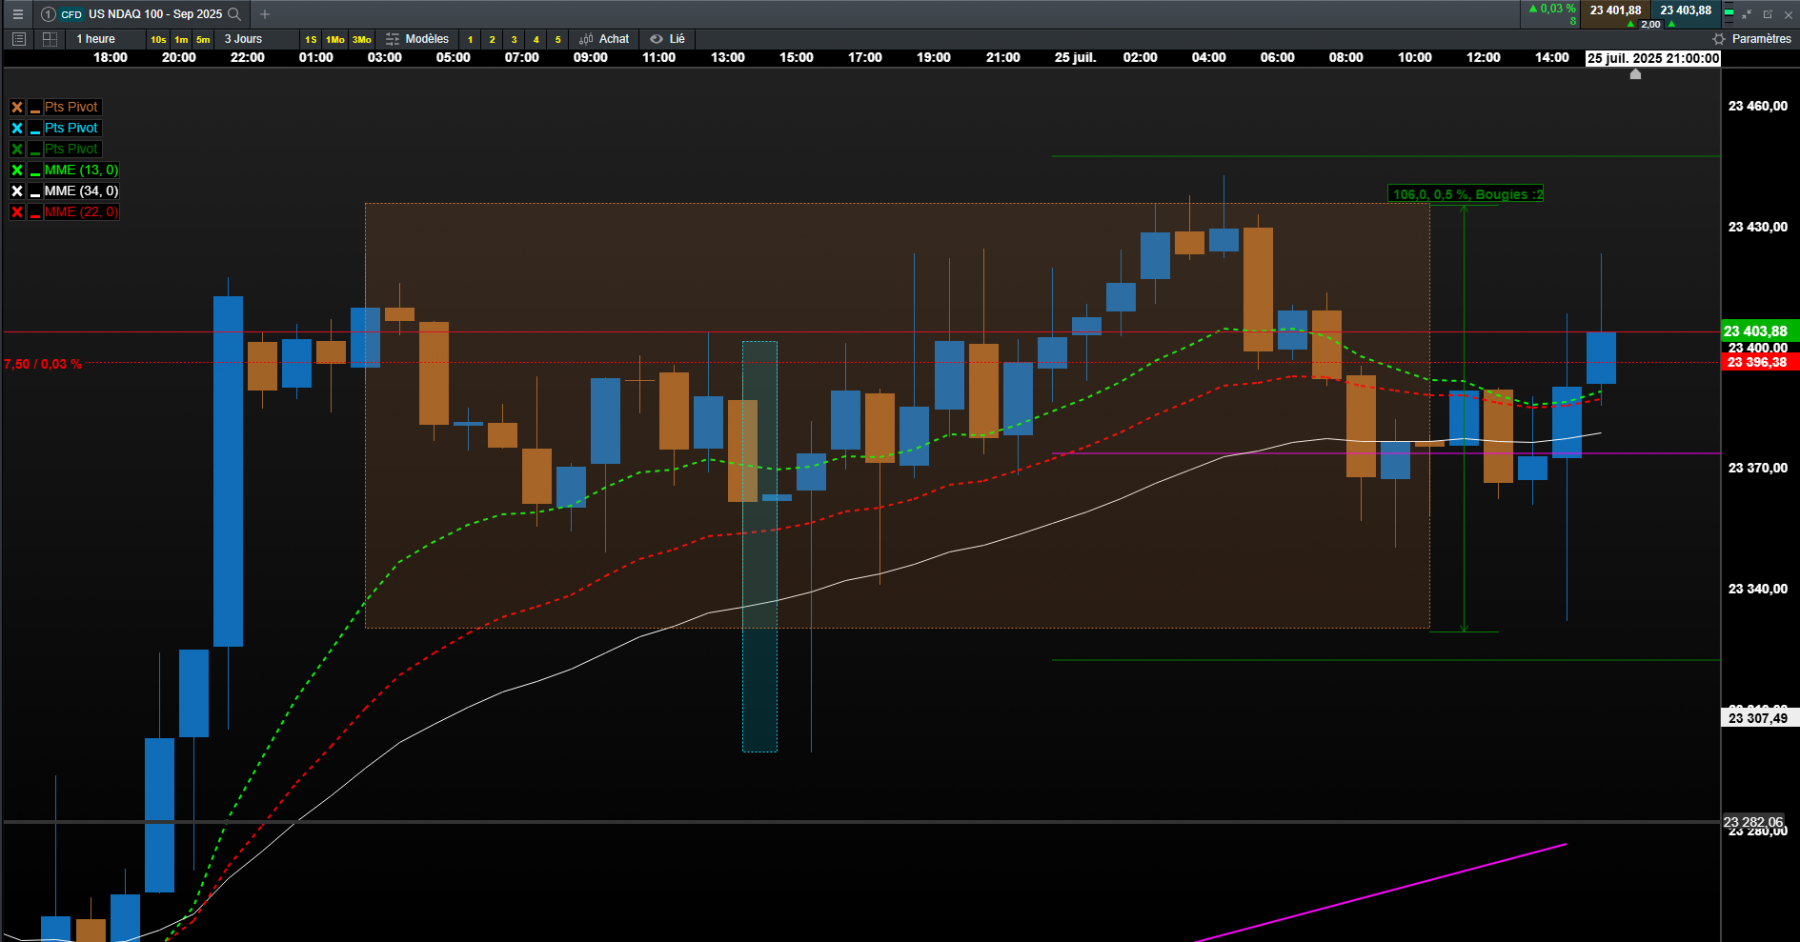This screenshot has height=942, width=1800.
Task: Switch to 1m timeframe shortcut
Action: click(181, 40)
